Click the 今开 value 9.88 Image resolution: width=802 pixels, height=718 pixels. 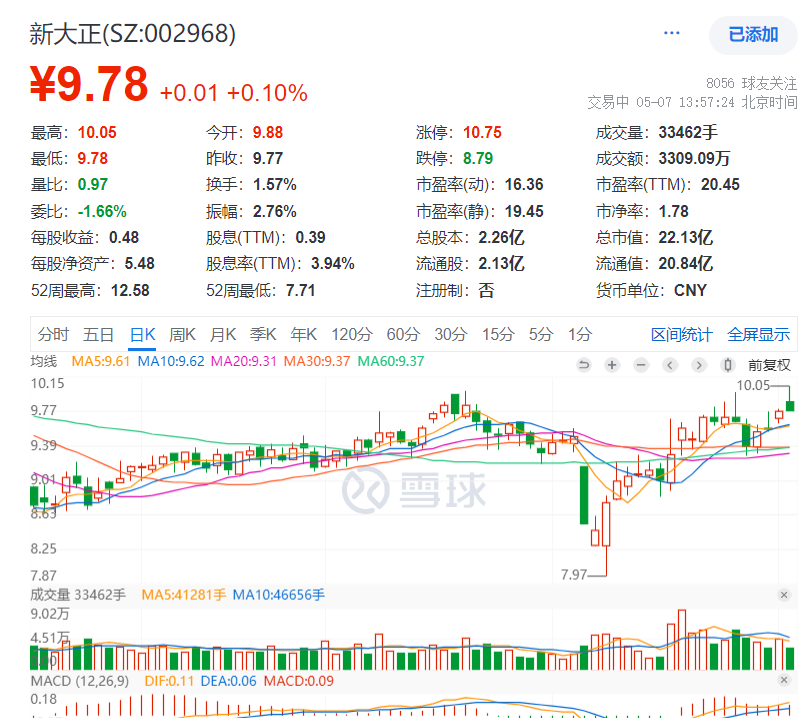click(x=268, y=133)
